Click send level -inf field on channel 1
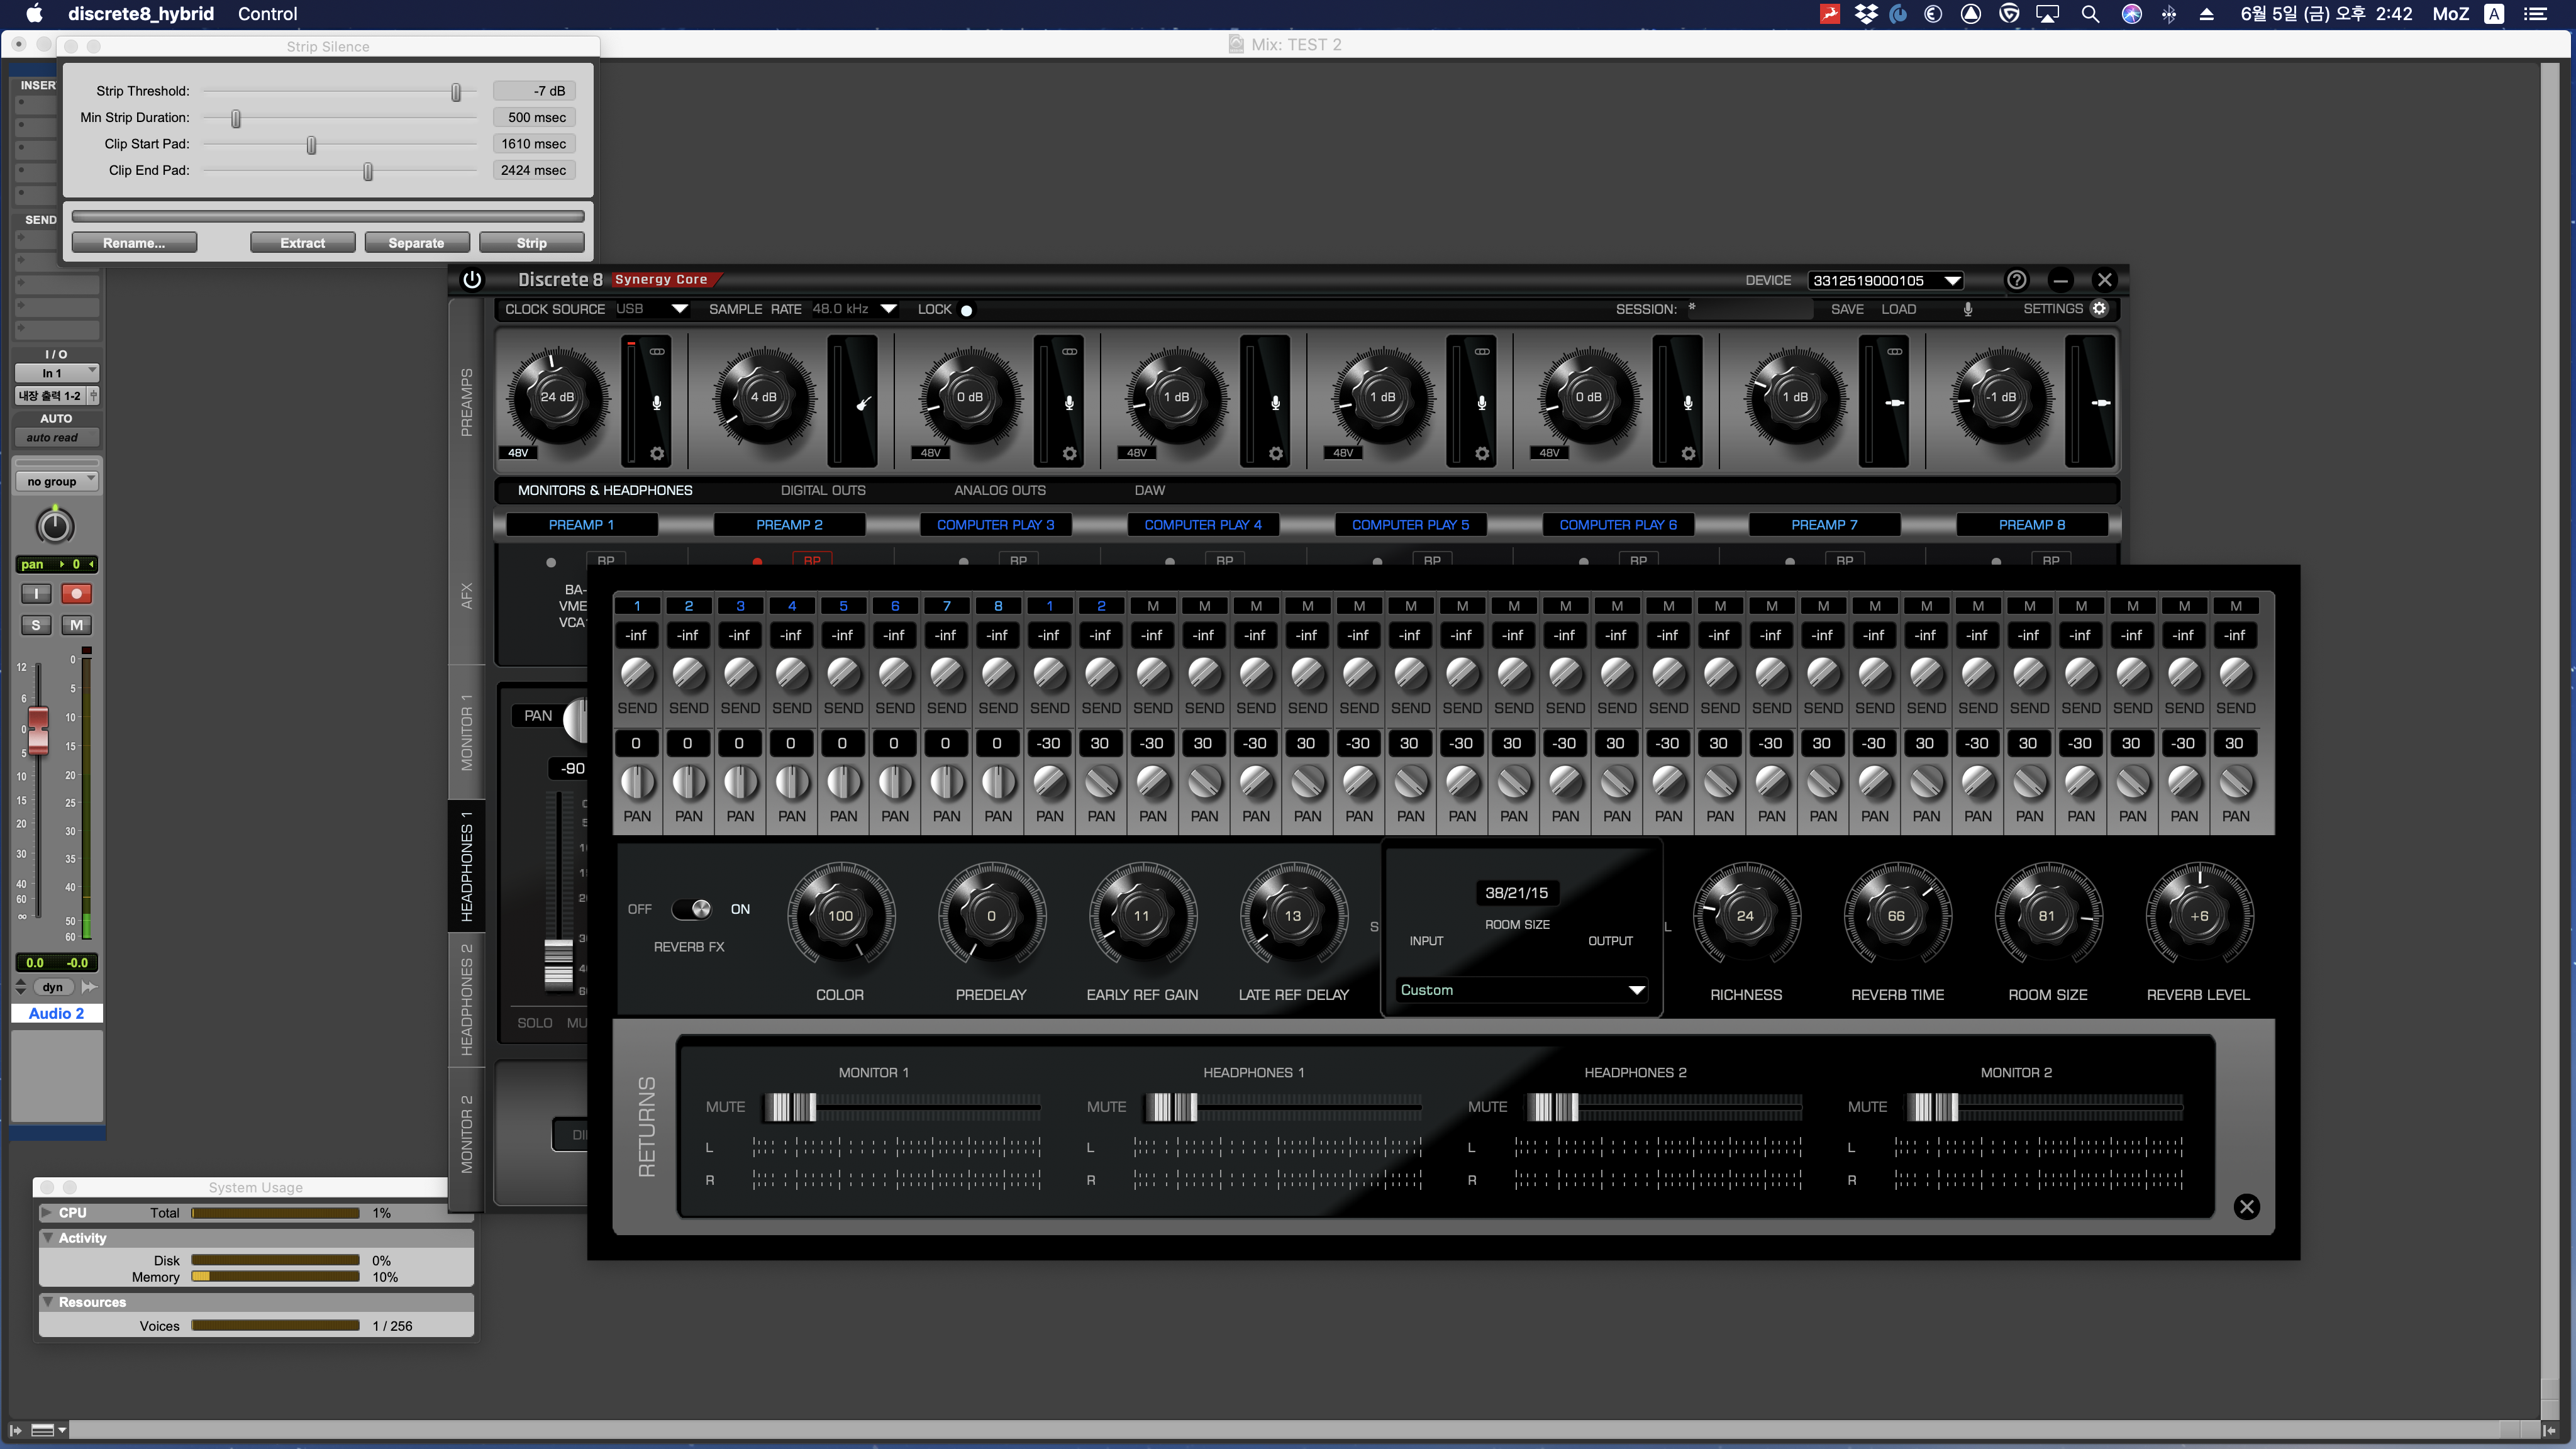The width and height of the screenshot is (2576, 1449). pyautogui.click(x=636, y=635)
